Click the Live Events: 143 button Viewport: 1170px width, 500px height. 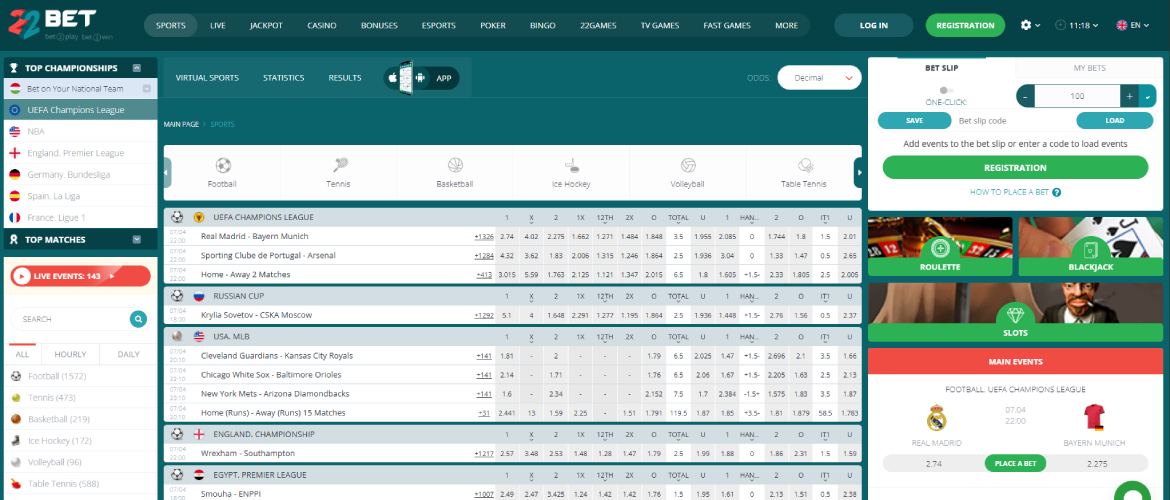click(81, 276)
